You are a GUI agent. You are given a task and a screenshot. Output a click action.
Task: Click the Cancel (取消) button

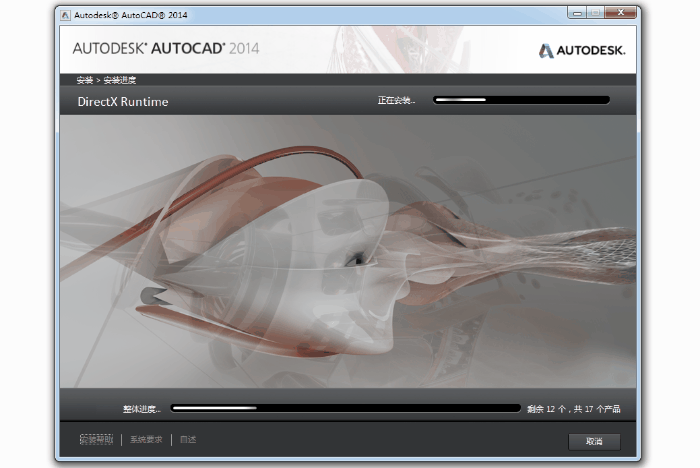[594, 441]
